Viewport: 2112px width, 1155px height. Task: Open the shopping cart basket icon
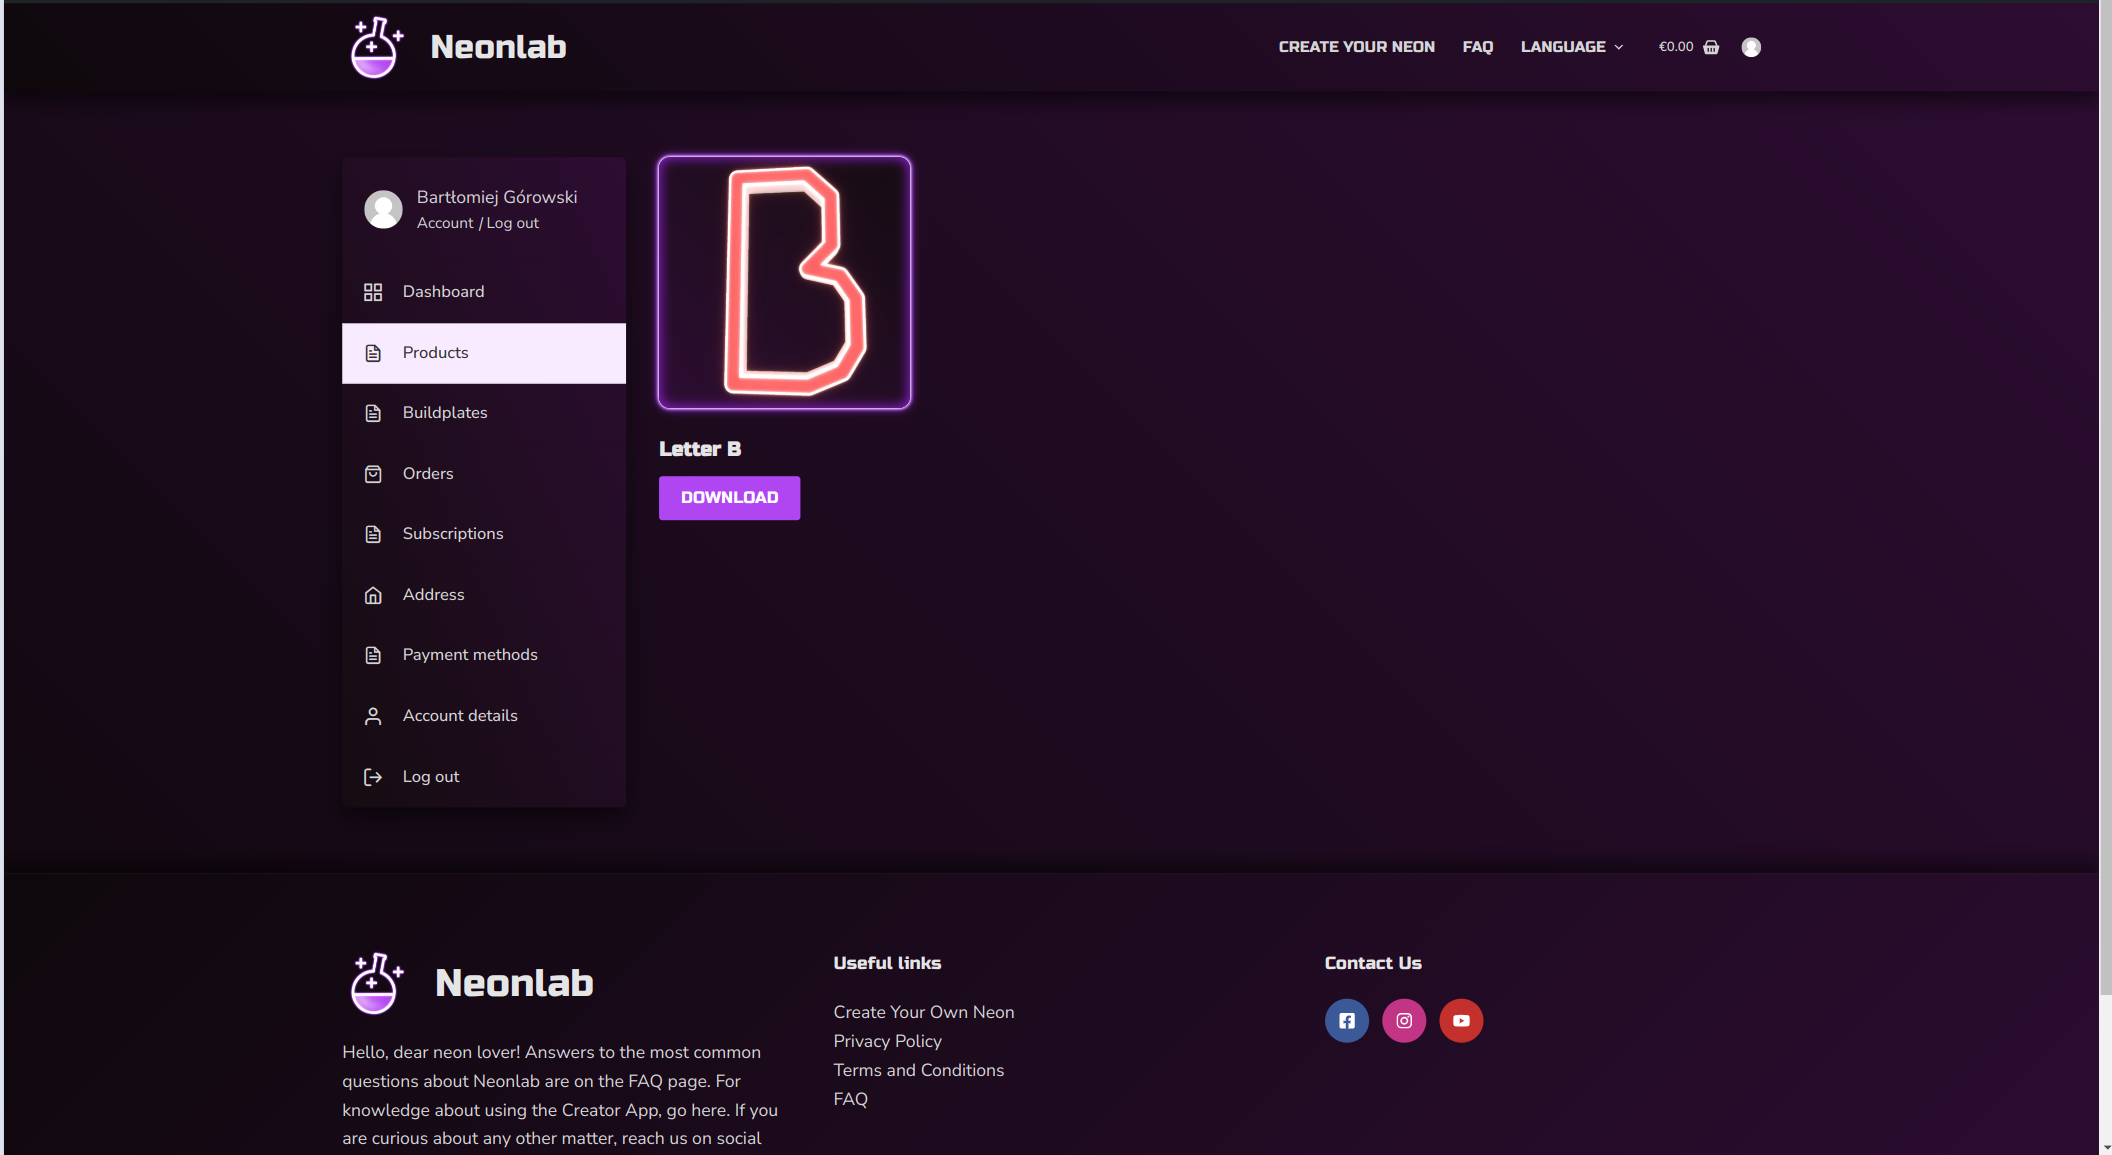click(1712, 46)
